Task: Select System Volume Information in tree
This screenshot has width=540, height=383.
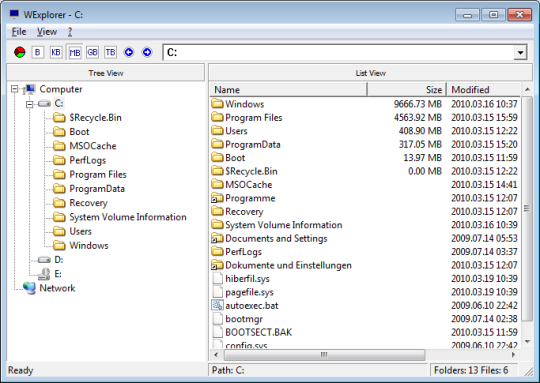Action: [x=128, y=217]
